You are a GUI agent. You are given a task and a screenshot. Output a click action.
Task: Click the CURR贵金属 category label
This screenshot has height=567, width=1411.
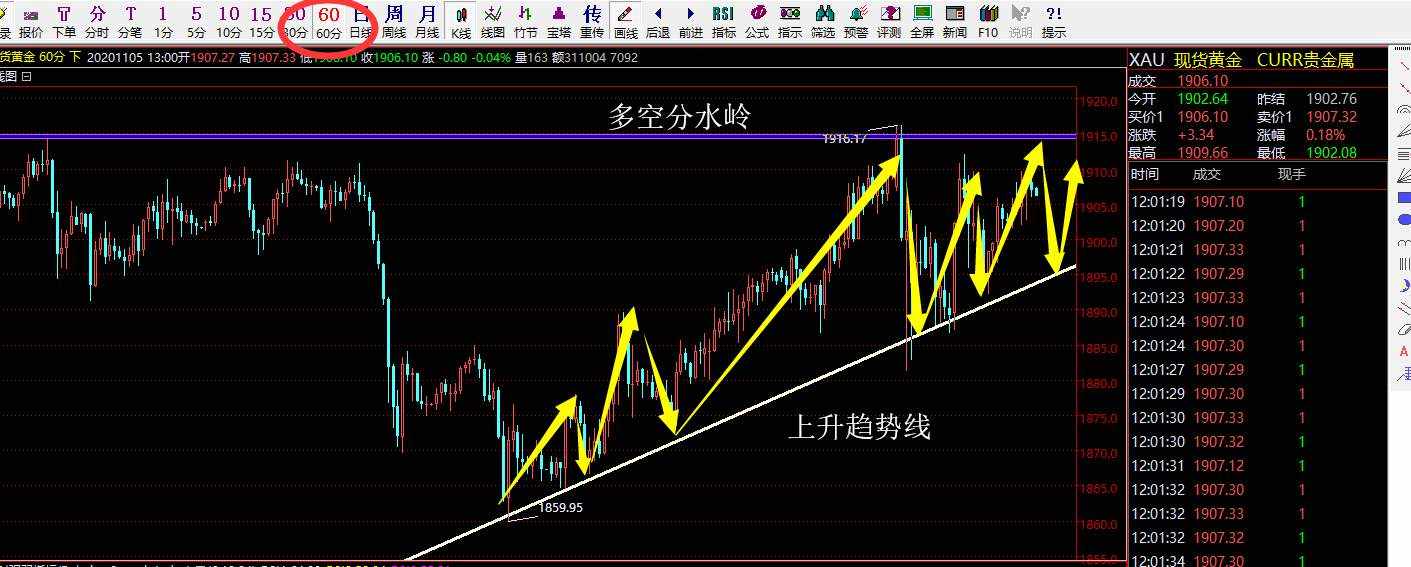point(1305,60)
